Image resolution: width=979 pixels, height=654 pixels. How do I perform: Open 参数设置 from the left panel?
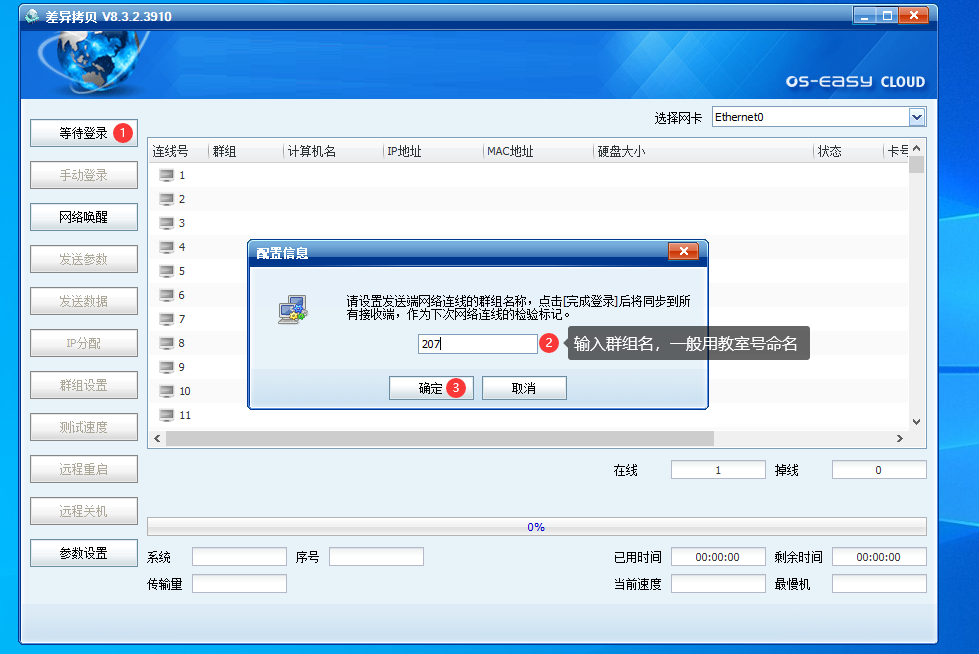tap(83, 553)
